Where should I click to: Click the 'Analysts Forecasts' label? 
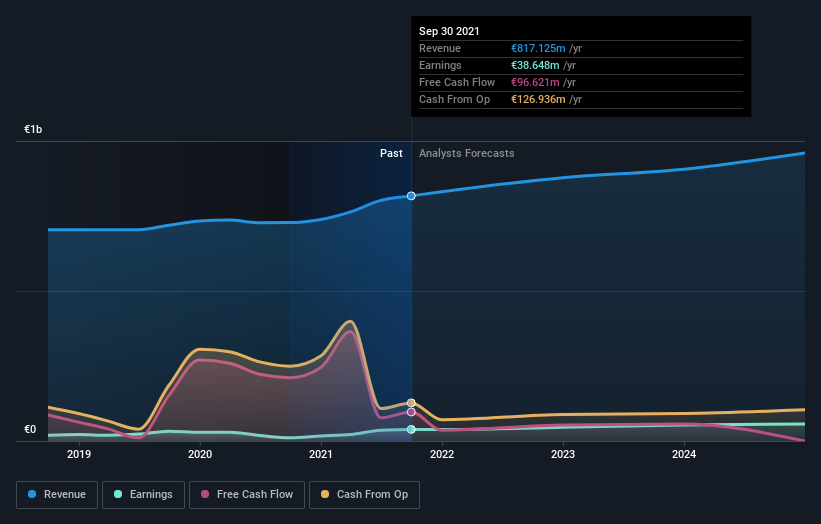tap(467, 153)
